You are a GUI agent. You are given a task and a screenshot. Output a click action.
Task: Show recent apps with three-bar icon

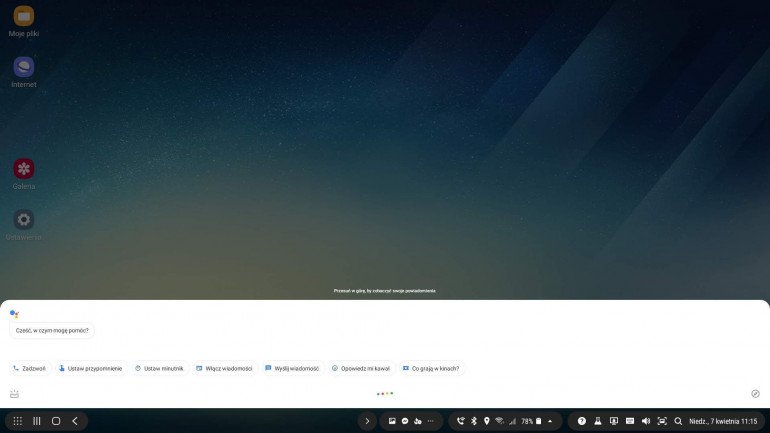[37, 421]
